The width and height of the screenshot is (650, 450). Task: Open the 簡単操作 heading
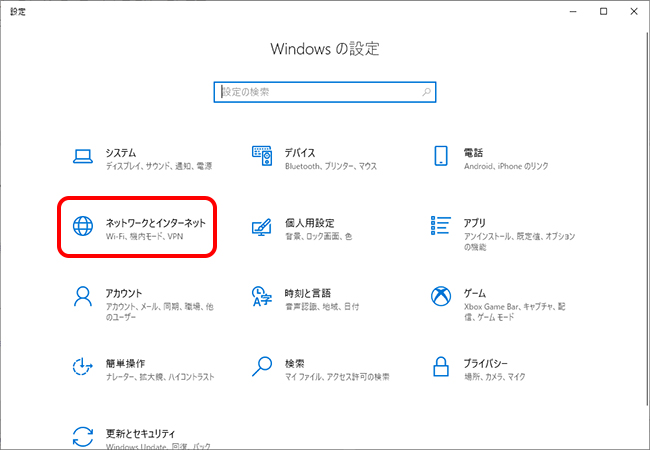click(125, 363)
